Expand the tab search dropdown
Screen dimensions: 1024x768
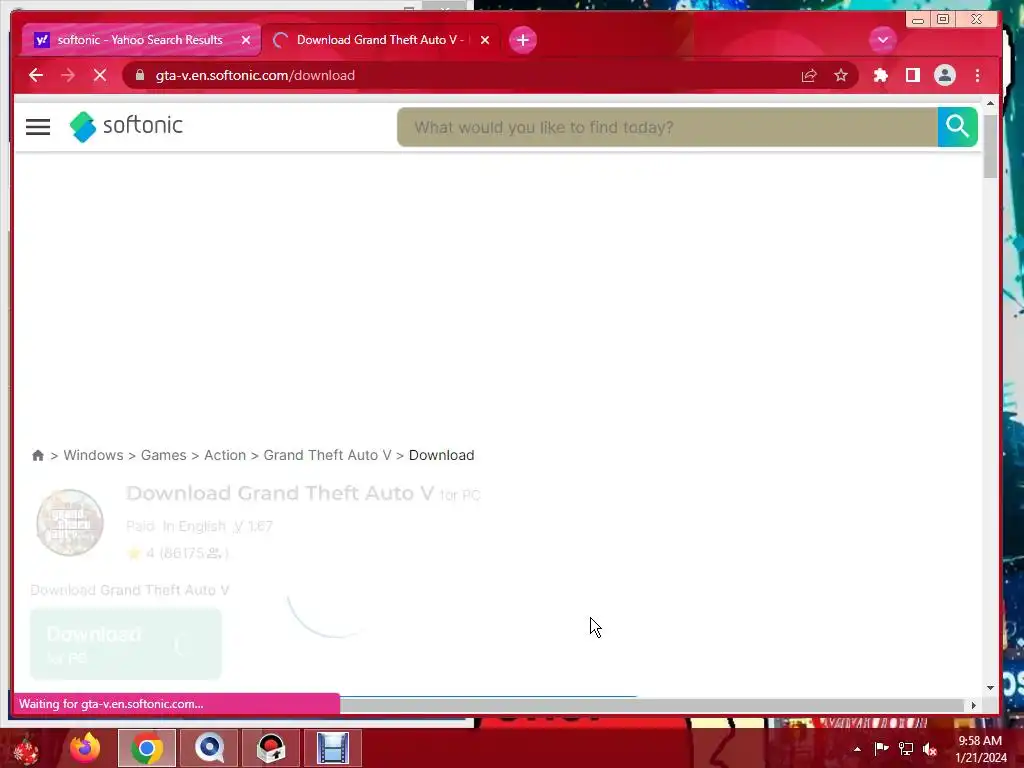coord(882,40)
